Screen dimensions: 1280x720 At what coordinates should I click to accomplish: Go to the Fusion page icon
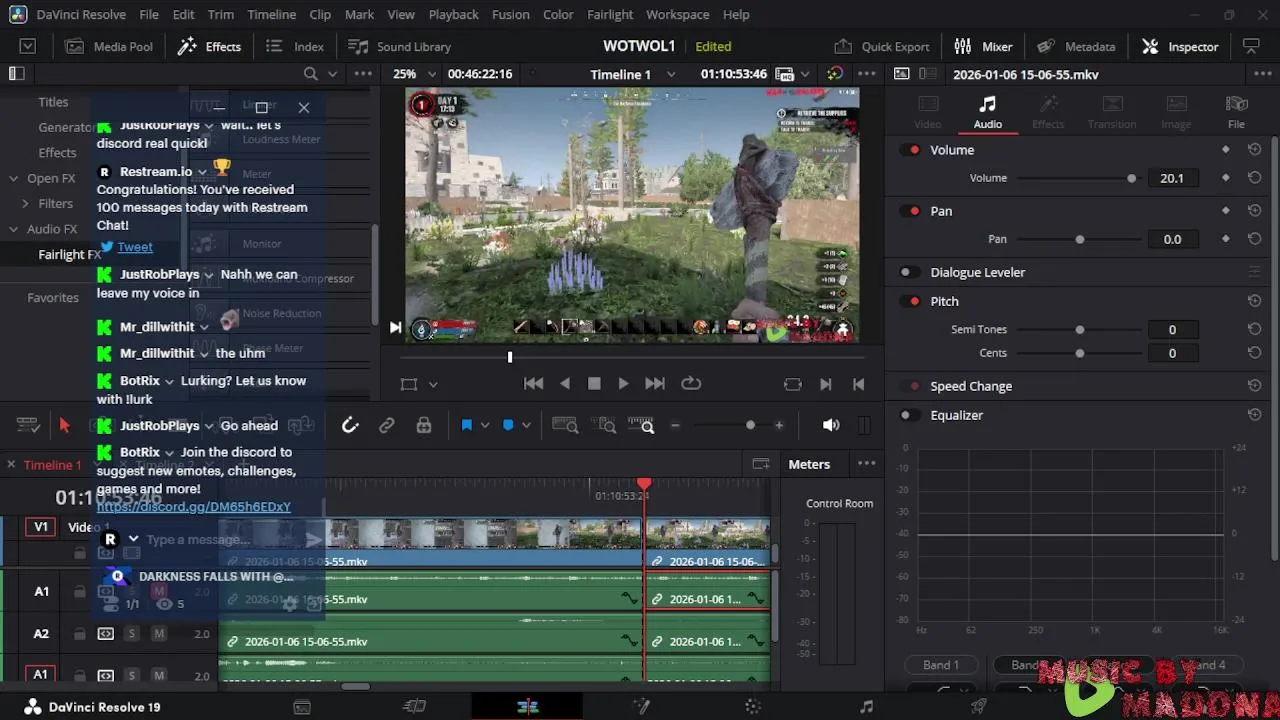(641, 707)
